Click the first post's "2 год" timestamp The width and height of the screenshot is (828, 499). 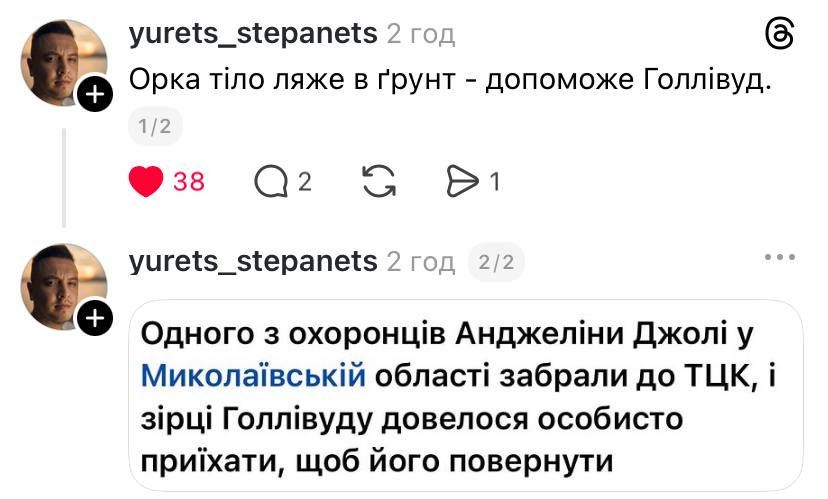pos(420,34)
